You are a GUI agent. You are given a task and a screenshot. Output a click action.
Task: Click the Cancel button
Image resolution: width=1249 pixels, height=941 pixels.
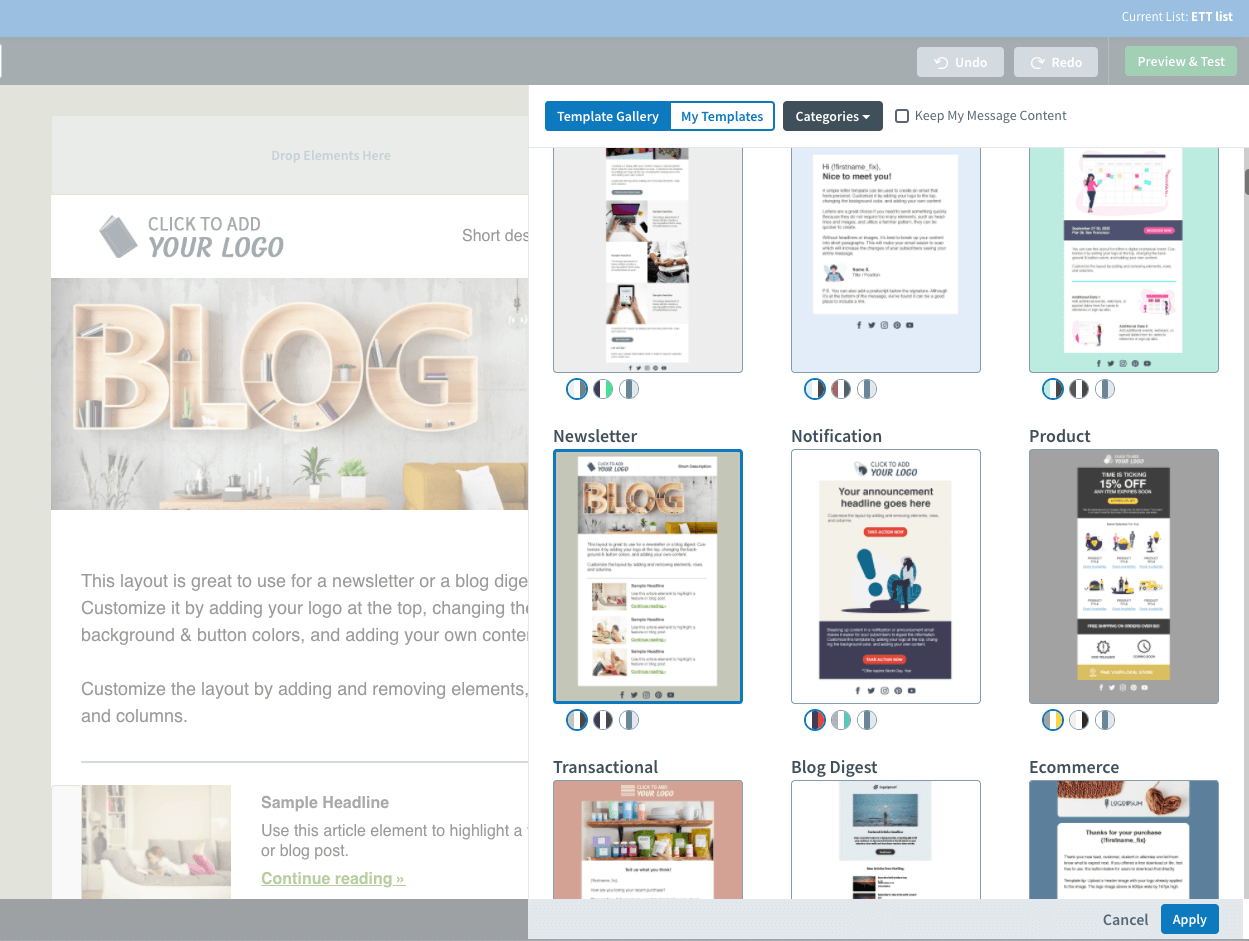(x=1125, y=919)
